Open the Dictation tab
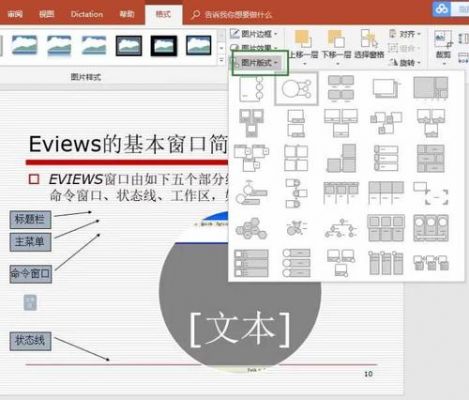The image size is (469, 400). [x=87, y=14]
